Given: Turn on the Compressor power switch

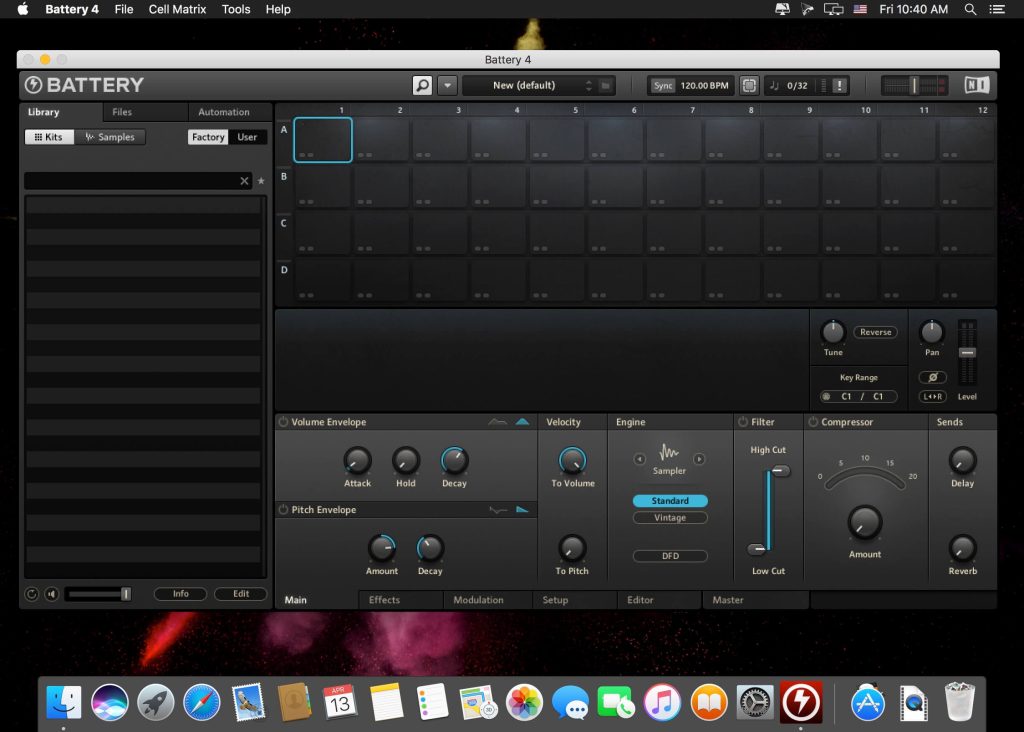Looking at the screenshot, I should coord(815,422).
